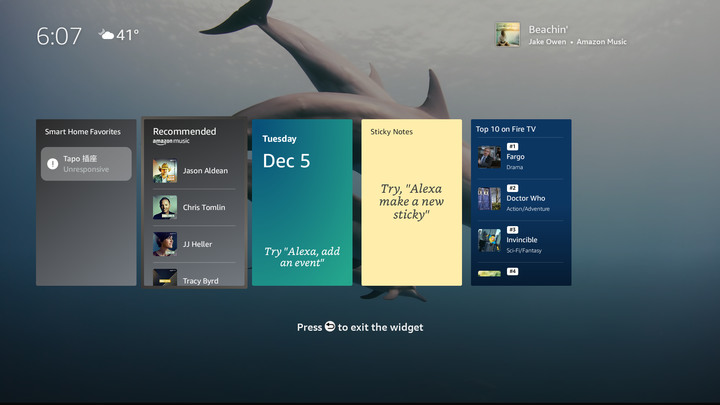Viewport: 720px width, 405px height.
Task: Open the Recommended Amazon Music widget title
Action: (184, 131)
